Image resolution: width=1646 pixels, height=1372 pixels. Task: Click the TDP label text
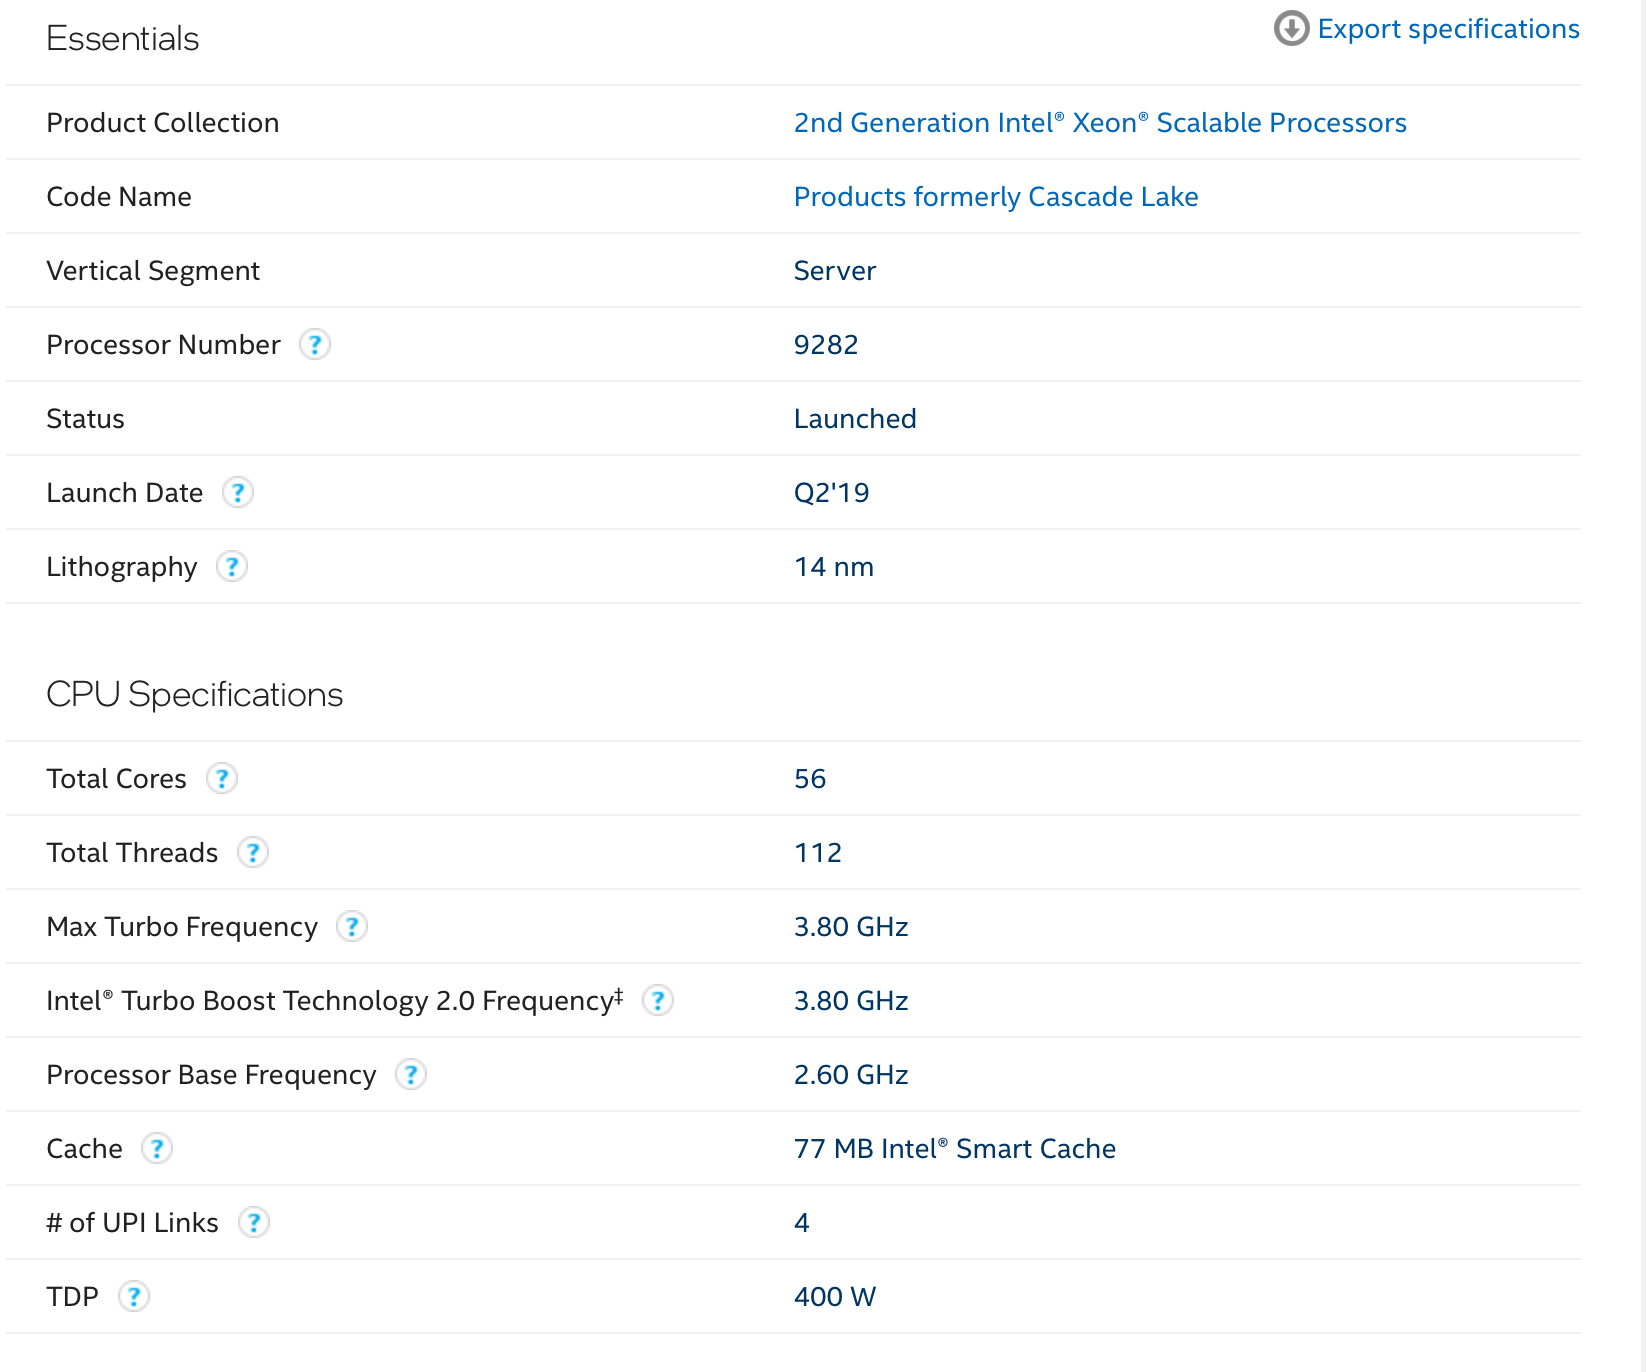(73, 1297)
